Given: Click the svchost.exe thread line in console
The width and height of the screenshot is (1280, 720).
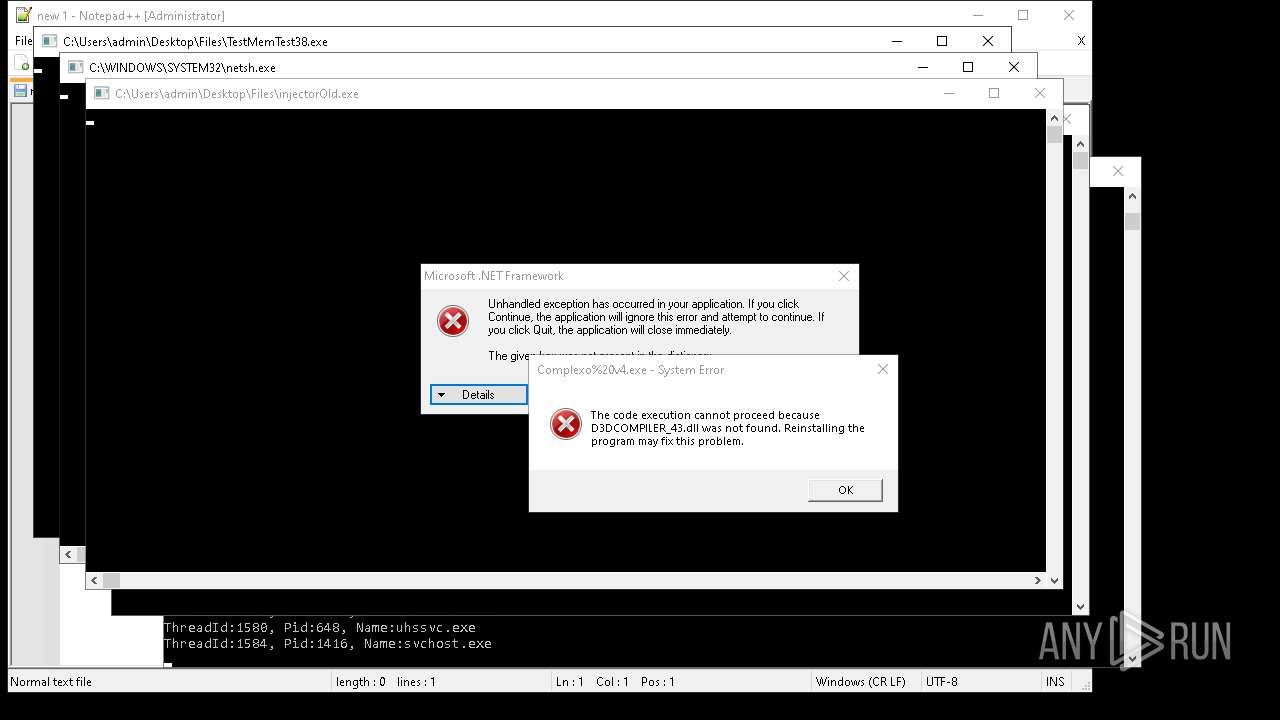Looking at the screenshot, I should (327, 643).
